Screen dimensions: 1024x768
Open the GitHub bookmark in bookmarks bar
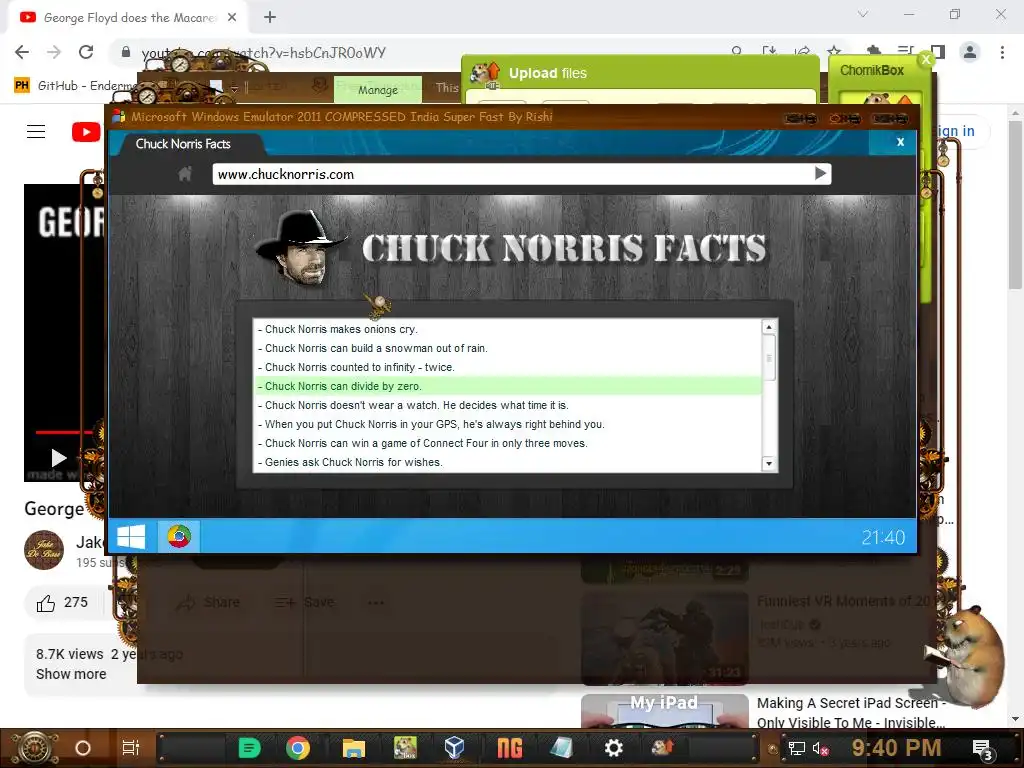pyautogui.click(x=75, y=86)
